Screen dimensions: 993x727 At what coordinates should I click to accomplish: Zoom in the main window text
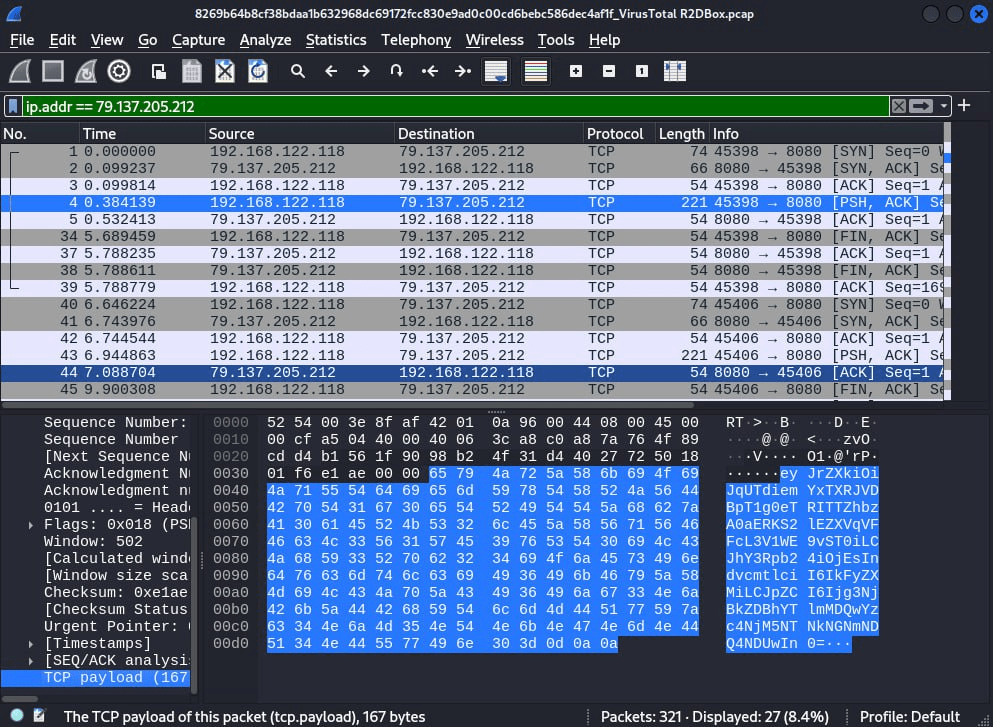click(x=576, y=71)
